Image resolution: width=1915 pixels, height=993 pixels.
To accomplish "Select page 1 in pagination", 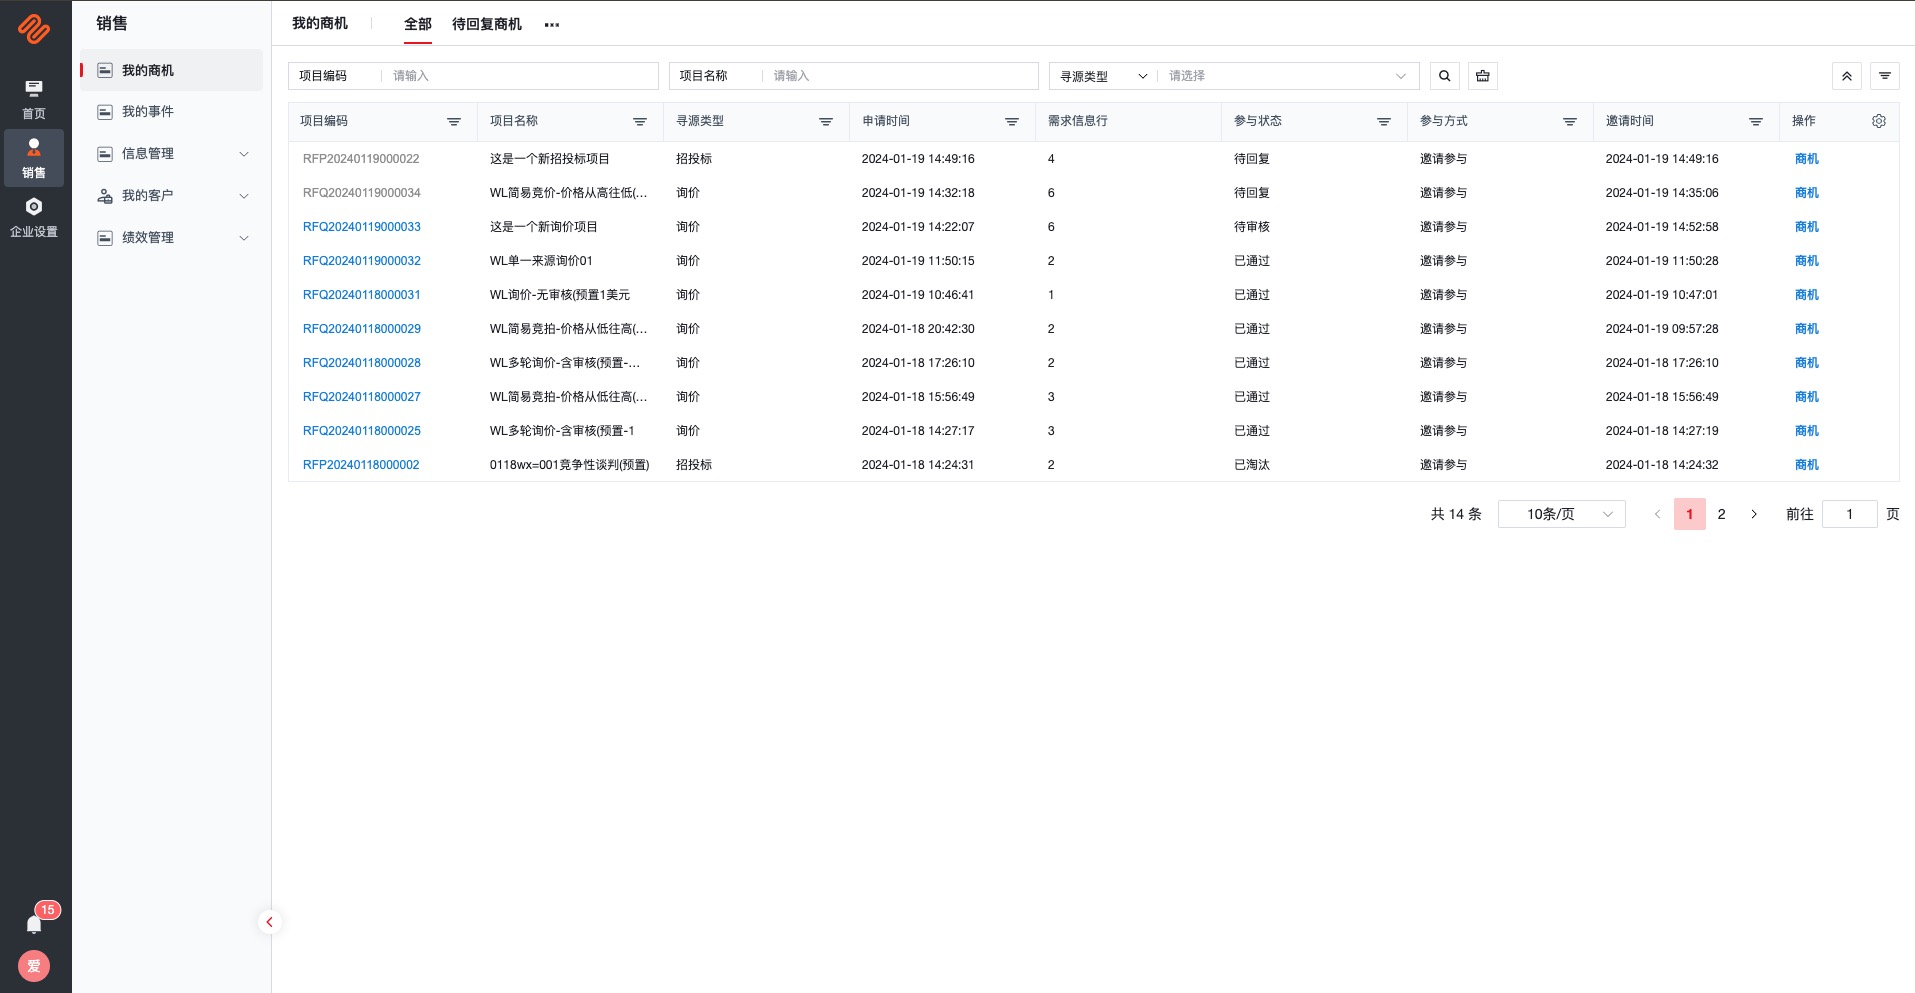I will (x=1690, y=514).
